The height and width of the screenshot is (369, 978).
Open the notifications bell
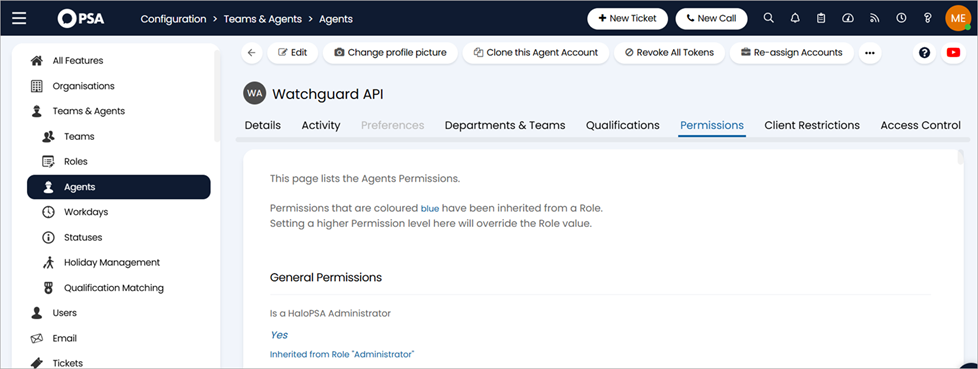click(795, 18)
